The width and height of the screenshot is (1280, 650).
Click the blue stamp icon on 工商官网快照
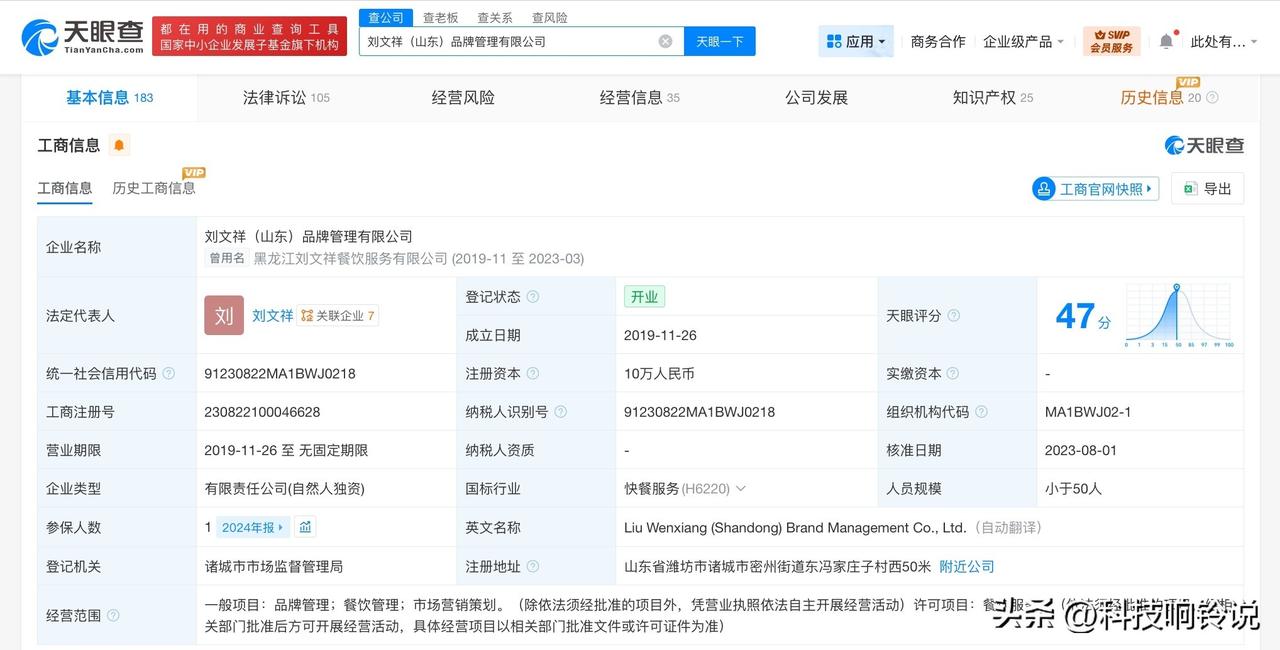(x=1044, y=188)
